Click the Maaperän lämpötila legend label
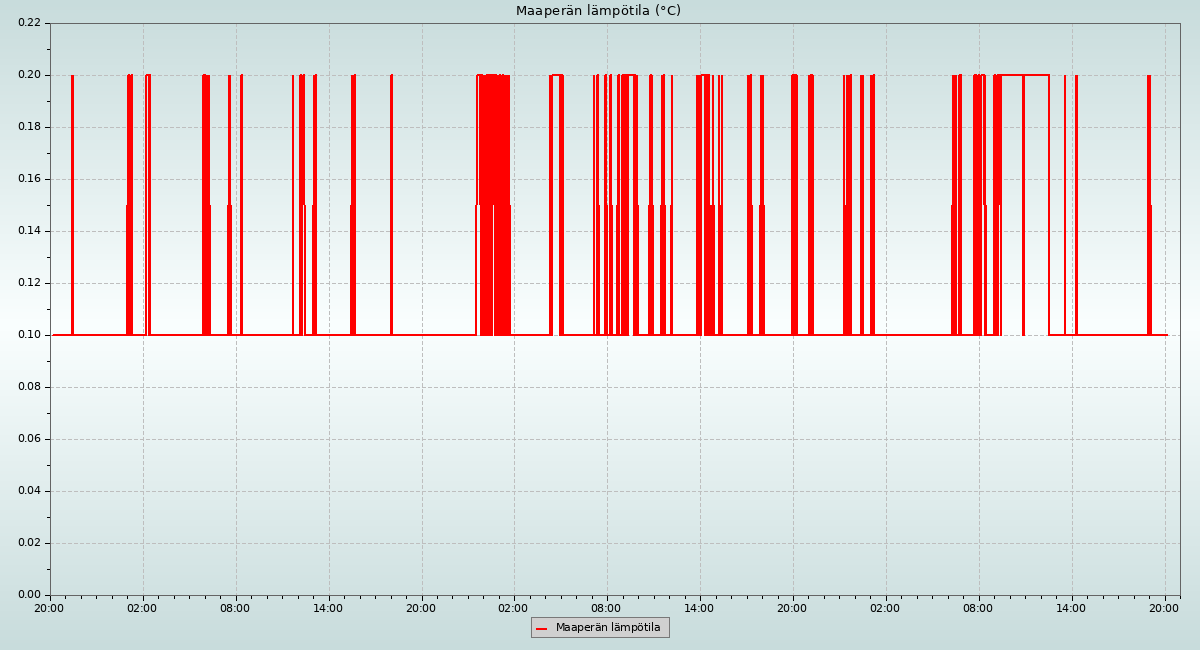This screenshot has height=650, width=1200. click(608, 628)
